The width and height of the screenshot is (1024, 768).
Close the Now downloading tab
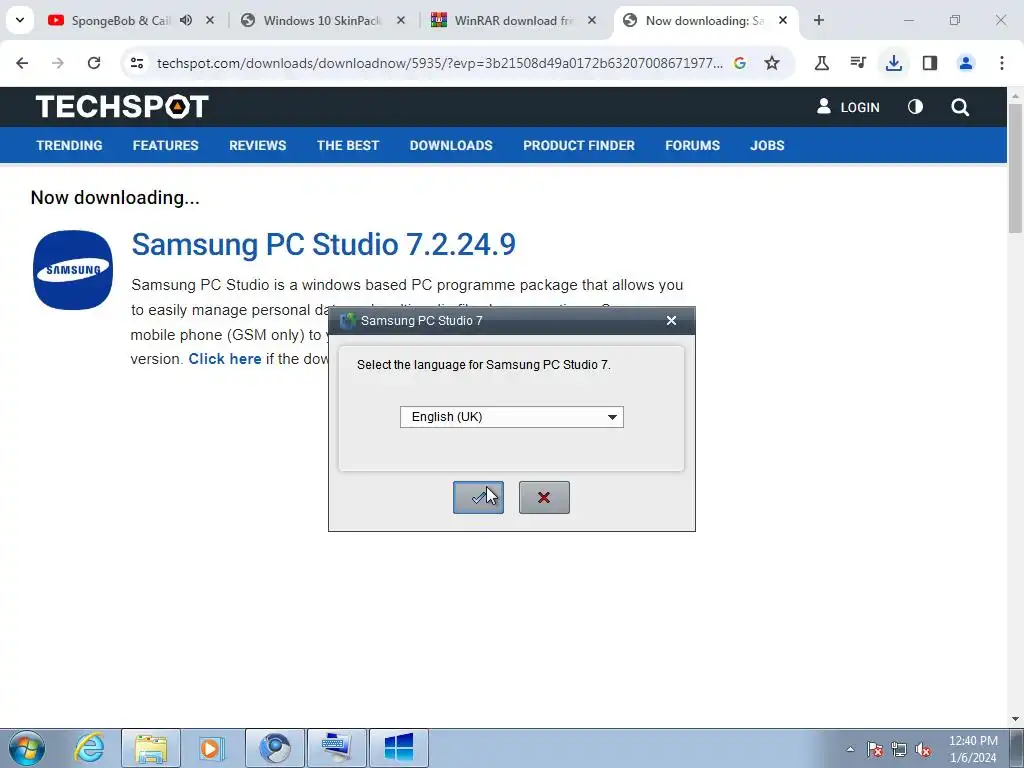point(783,20)
